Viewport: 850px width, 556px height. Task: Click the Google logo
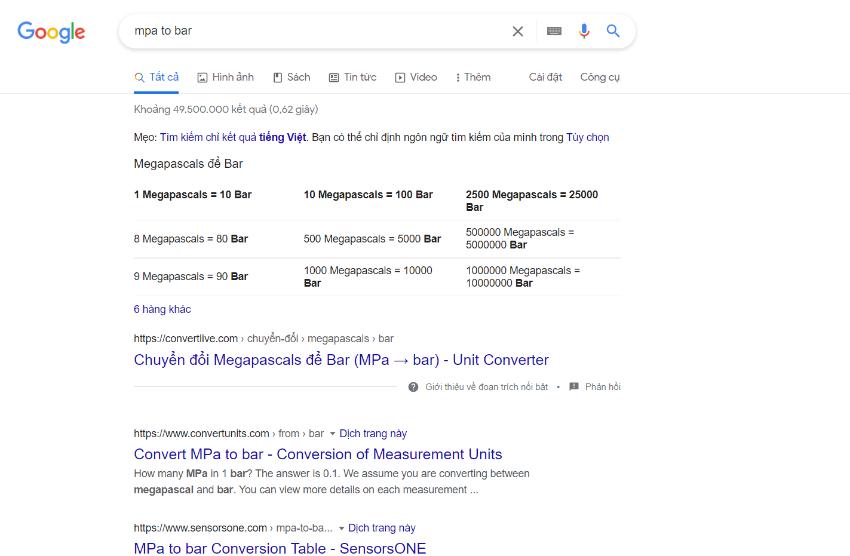(51, 32)
